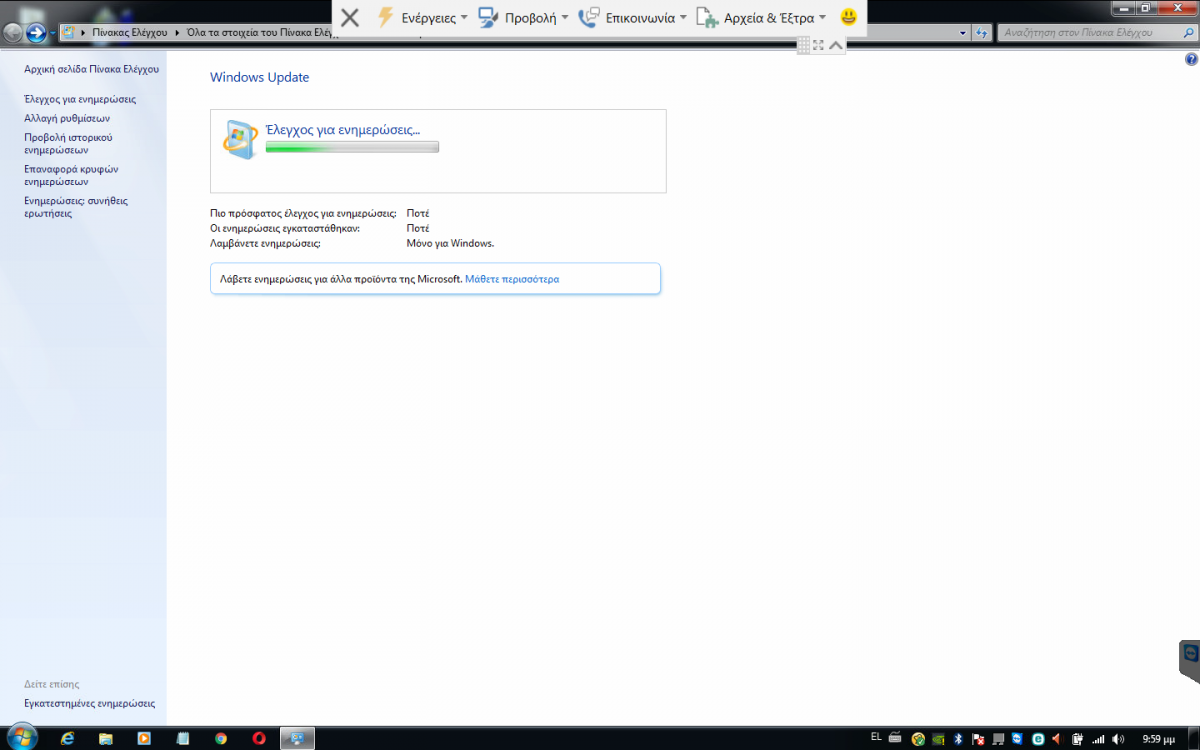Click 'Οι ενημερώσεις εγκαταστάθηκαν:' label
Image resolution: width=1200 pixels, height=750 pixels.
[285, 228]
